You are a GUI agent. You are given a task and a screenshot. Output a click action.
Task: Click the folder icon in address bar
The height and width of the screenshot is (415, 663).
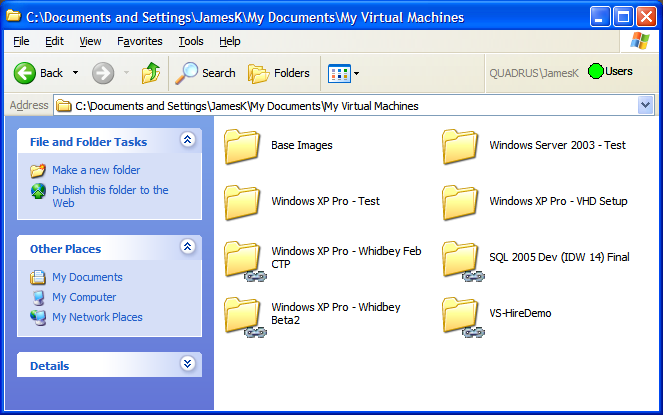coord(64,105)
